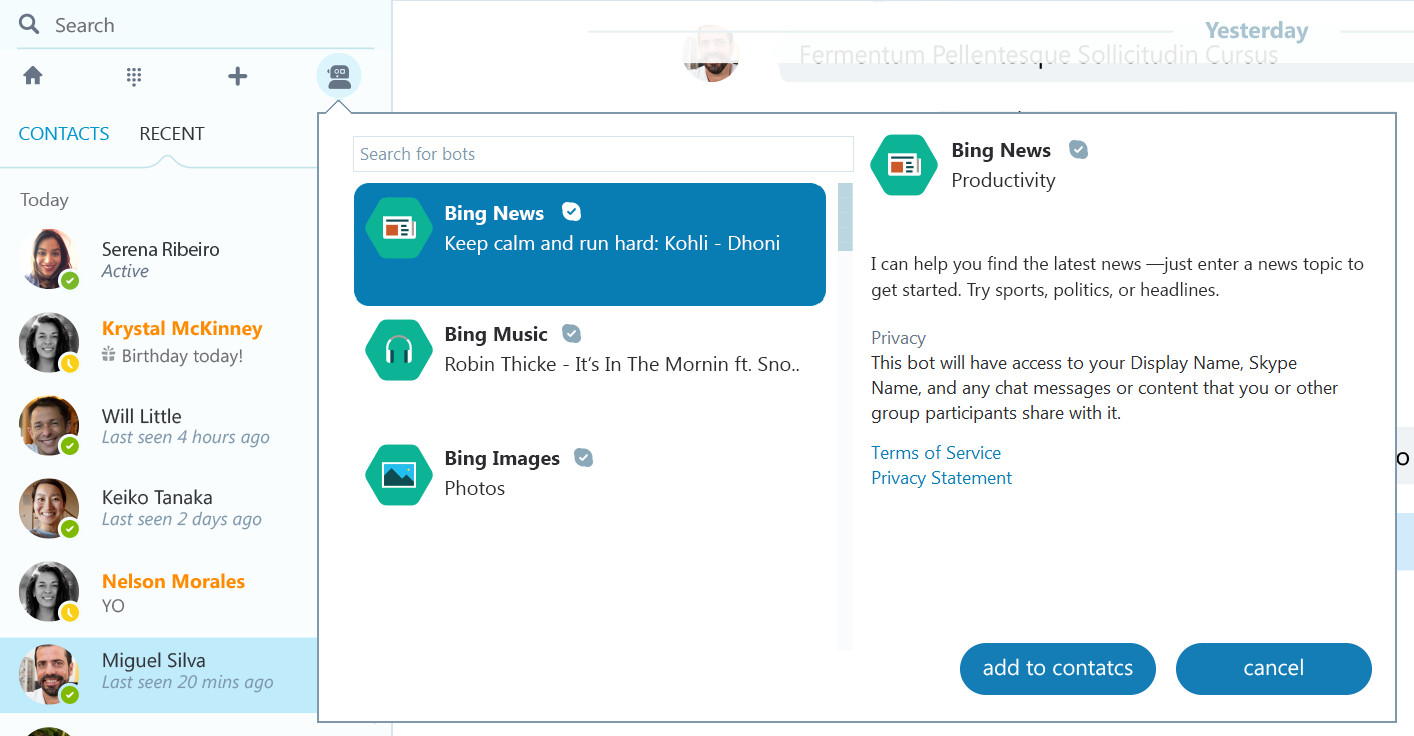Viewport: 1414px width, 736px height.
Task: Click Miguel Silva's avatar
Action: 49,675
